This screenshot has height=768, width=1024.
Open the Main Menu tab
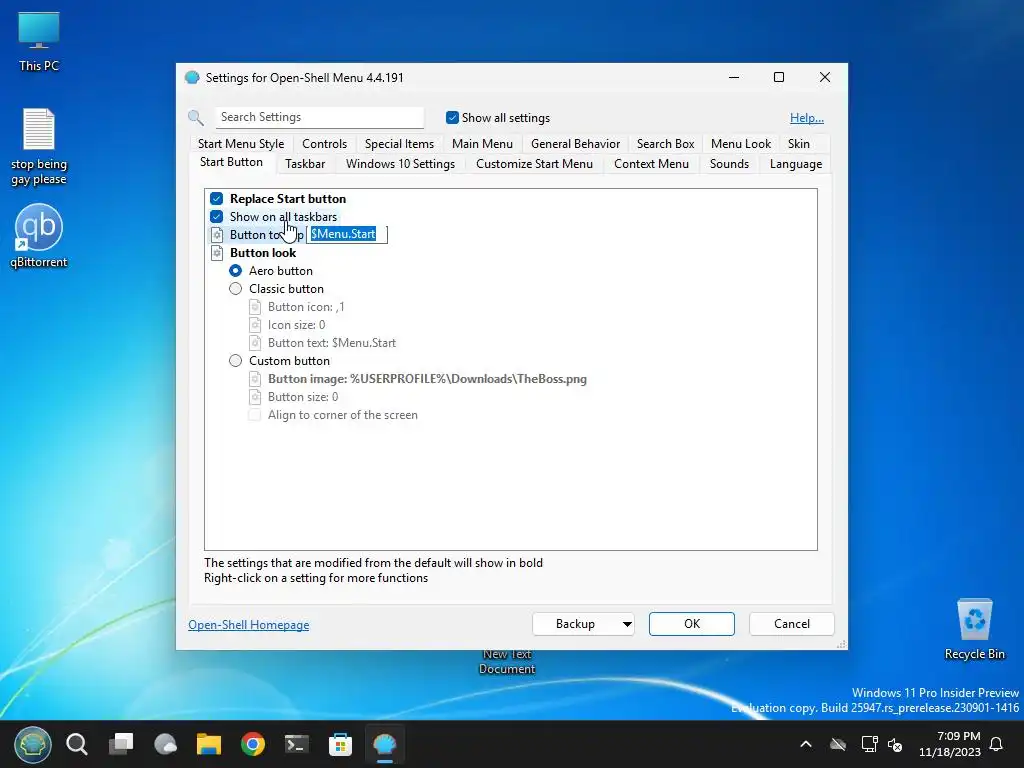482,144
